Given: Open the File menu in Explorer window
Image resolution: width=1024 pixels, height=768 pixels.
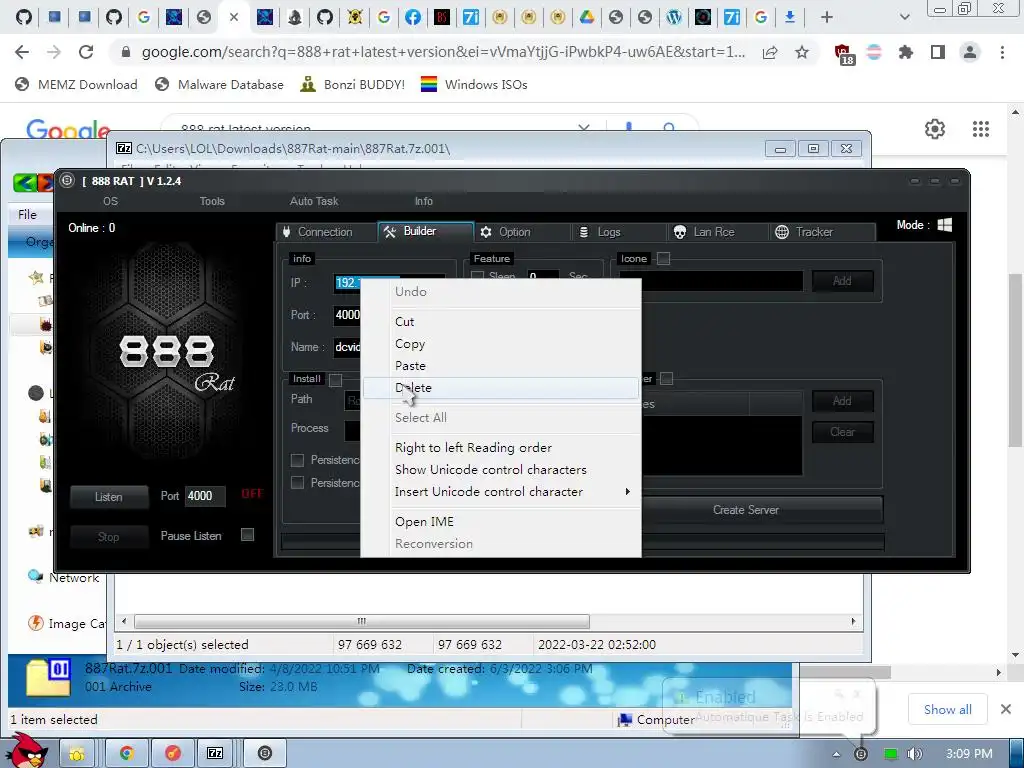Looking at the screenshot, I should 27,214.
